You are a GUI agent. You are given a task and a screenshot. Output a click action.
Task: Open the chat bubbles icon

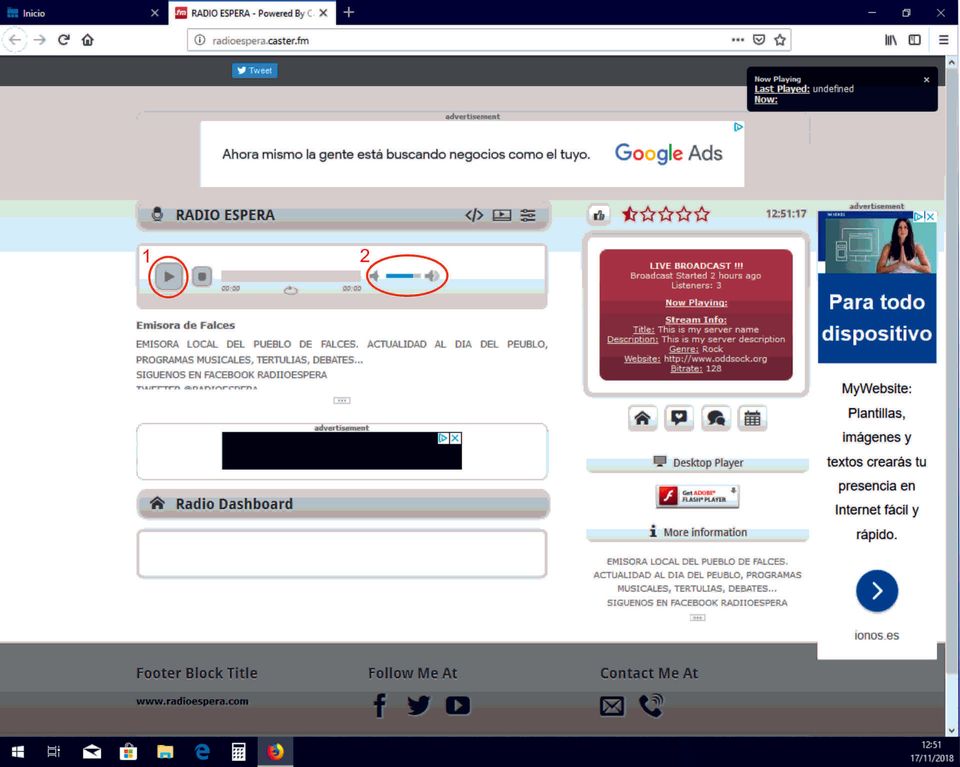coord(716,419)
